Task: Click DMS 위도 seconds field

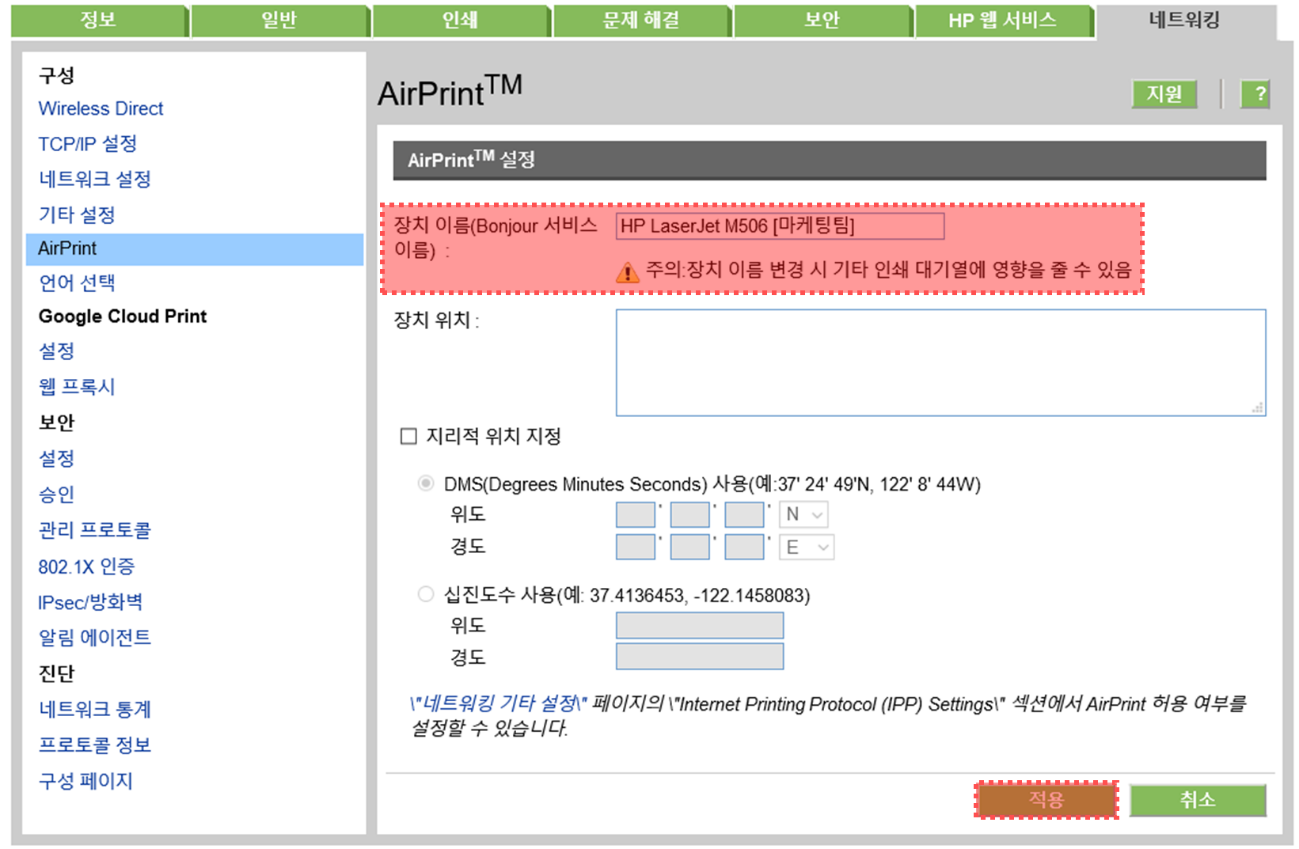Action: coord(745,515)
